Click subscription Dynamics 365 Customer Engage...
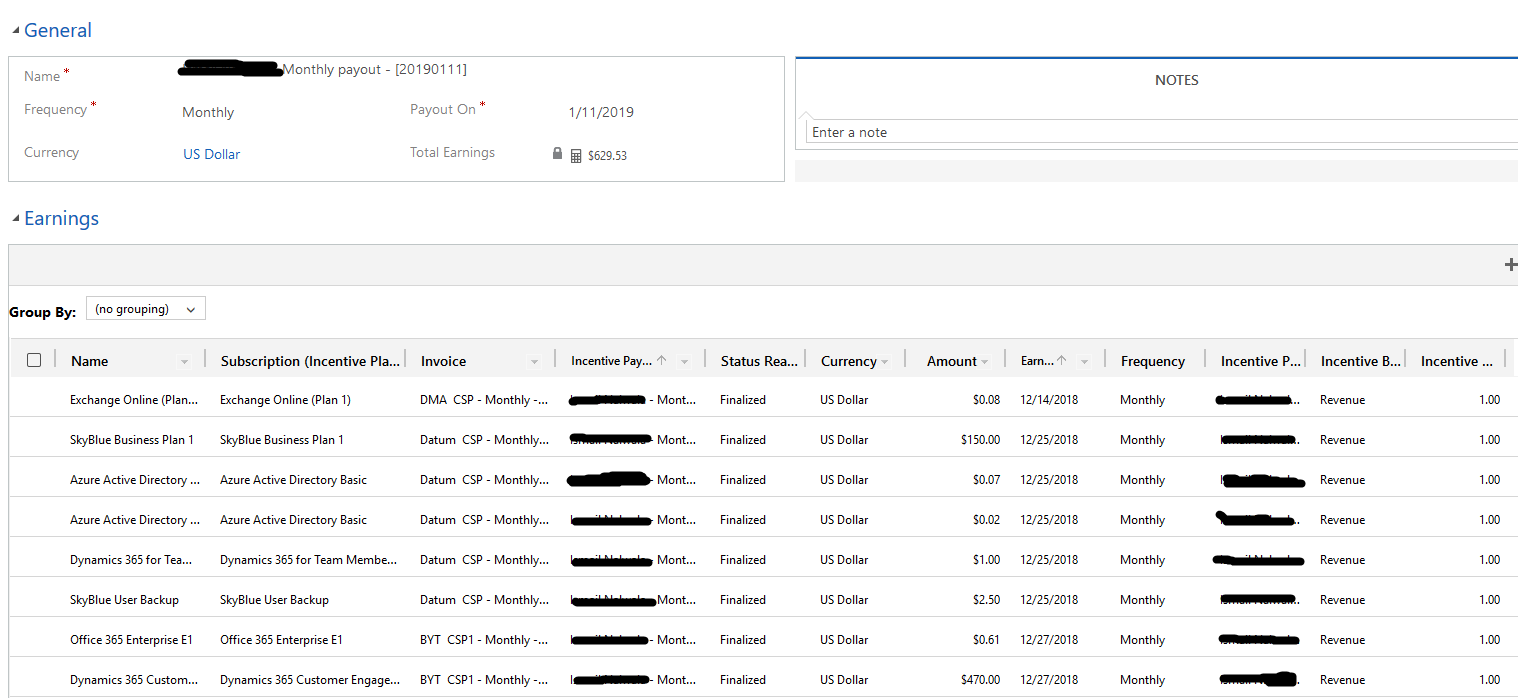The height and width of the screenshot is (698, 1518). click(310, 680)
